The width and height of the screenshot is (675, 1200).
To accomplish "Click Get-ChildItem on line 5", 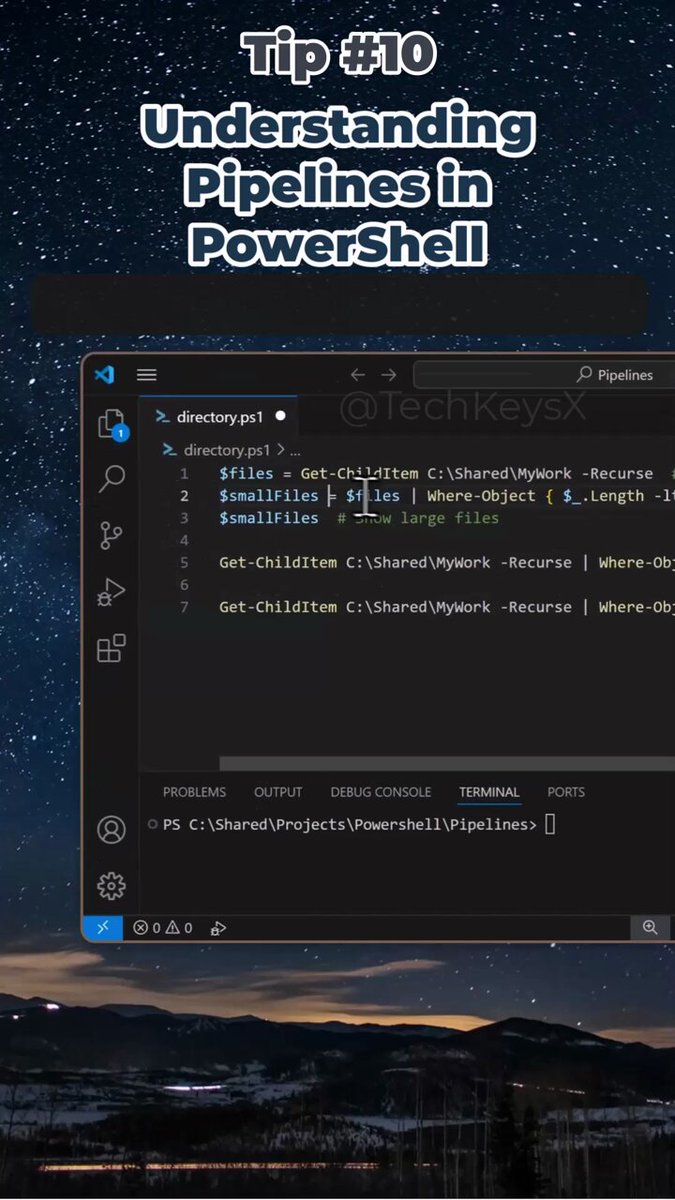I will point(278,562).
